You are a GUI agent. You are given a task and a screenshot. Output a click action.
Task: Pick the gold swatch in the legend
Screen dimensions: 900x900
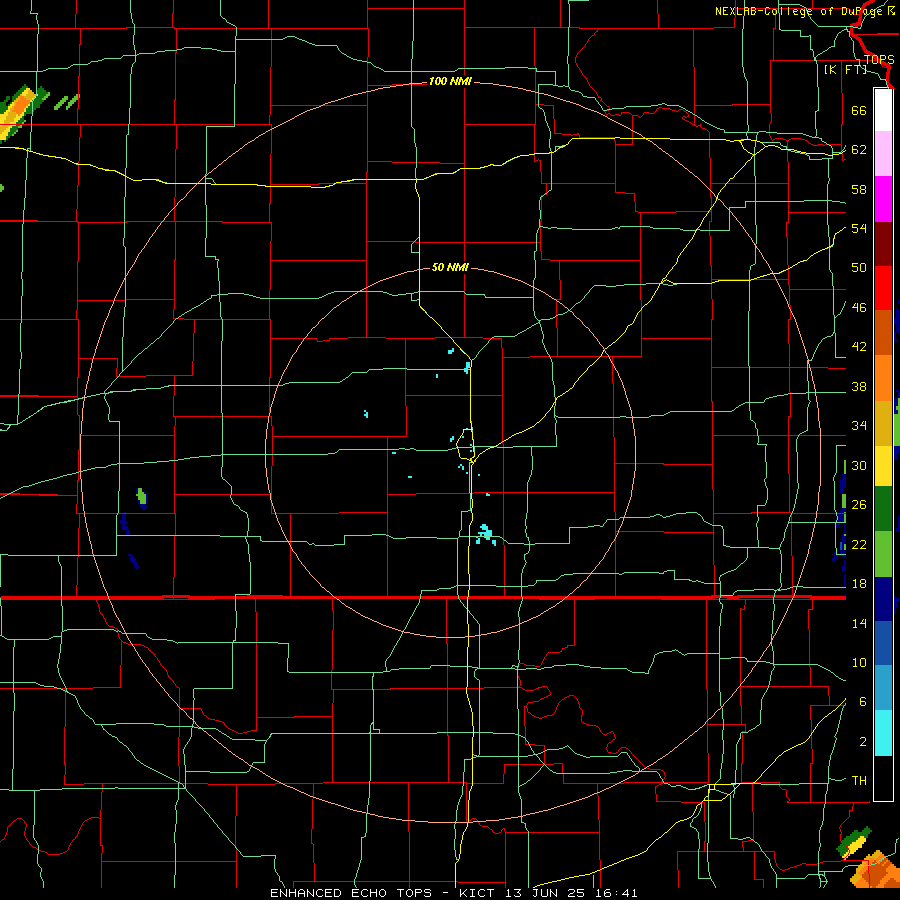tap(883, 423)
